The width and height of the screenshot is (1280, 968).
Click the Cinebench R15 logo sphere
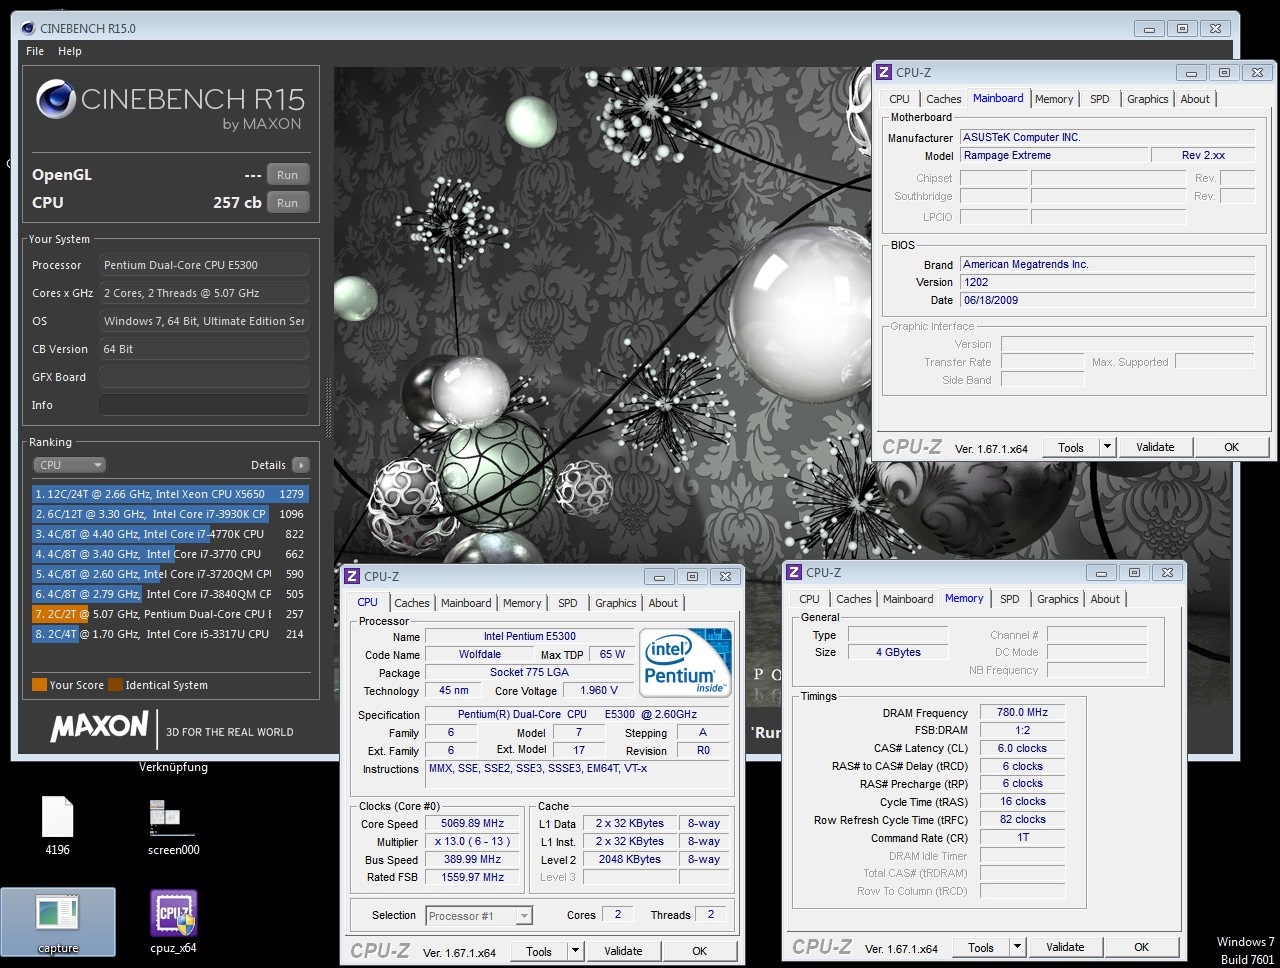point(56,99)
